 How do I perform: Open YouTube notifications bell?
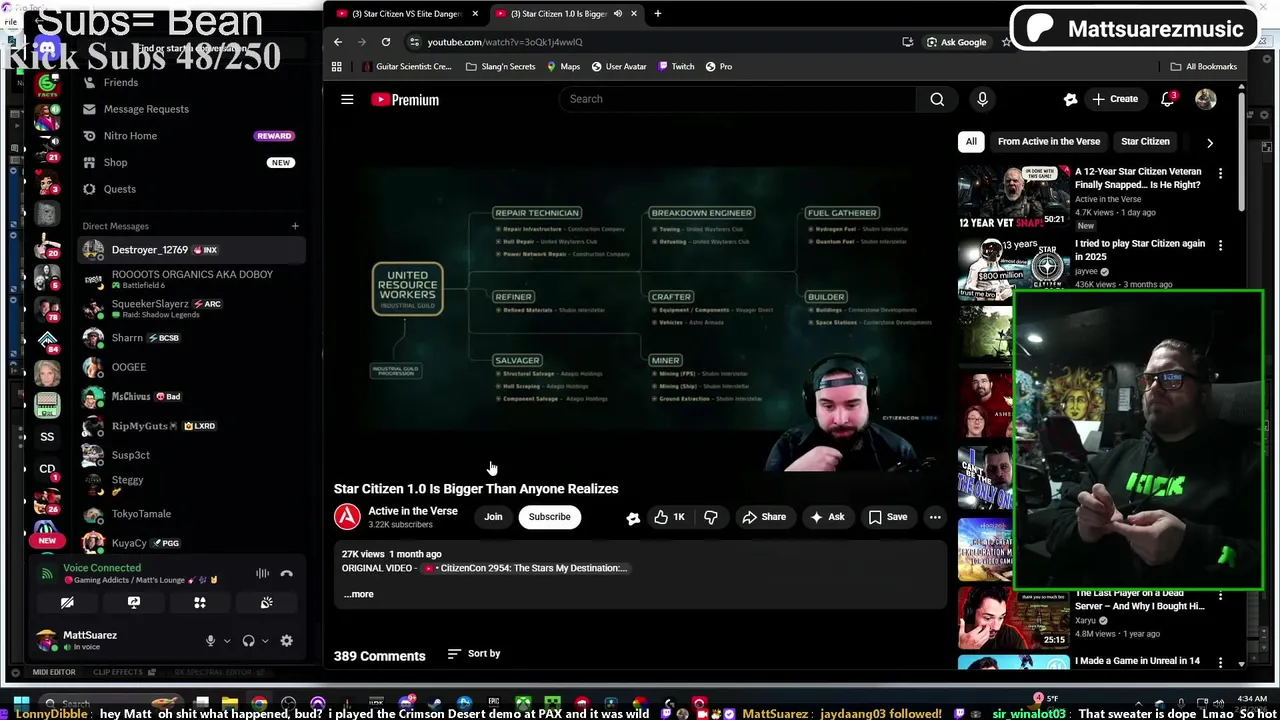1168,99
